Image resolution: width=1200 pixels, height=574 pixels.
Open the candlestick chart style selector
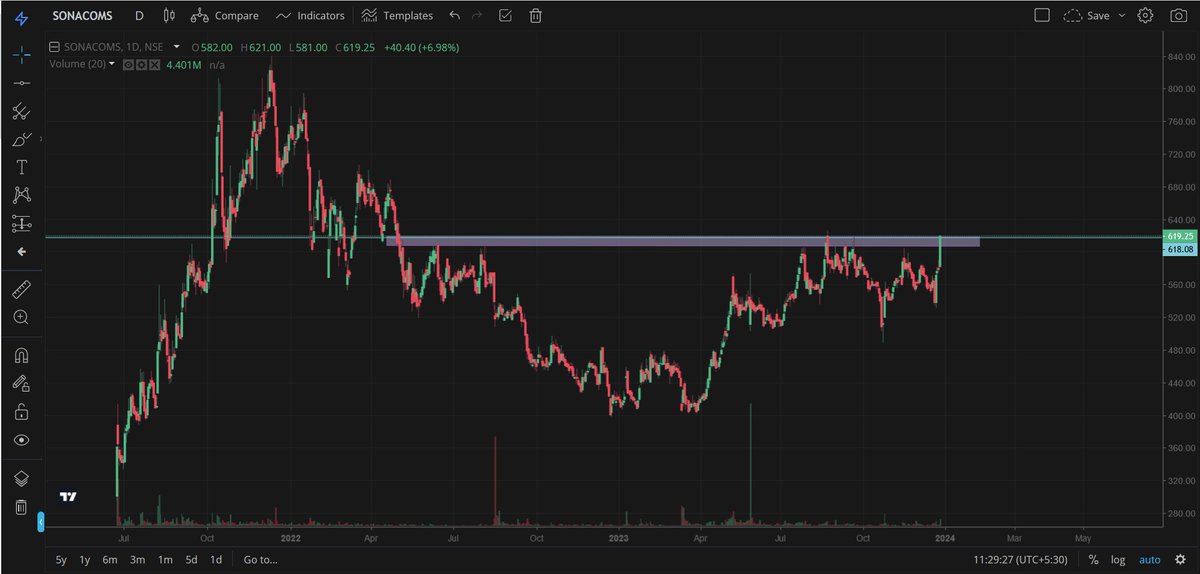pos(167,15)
